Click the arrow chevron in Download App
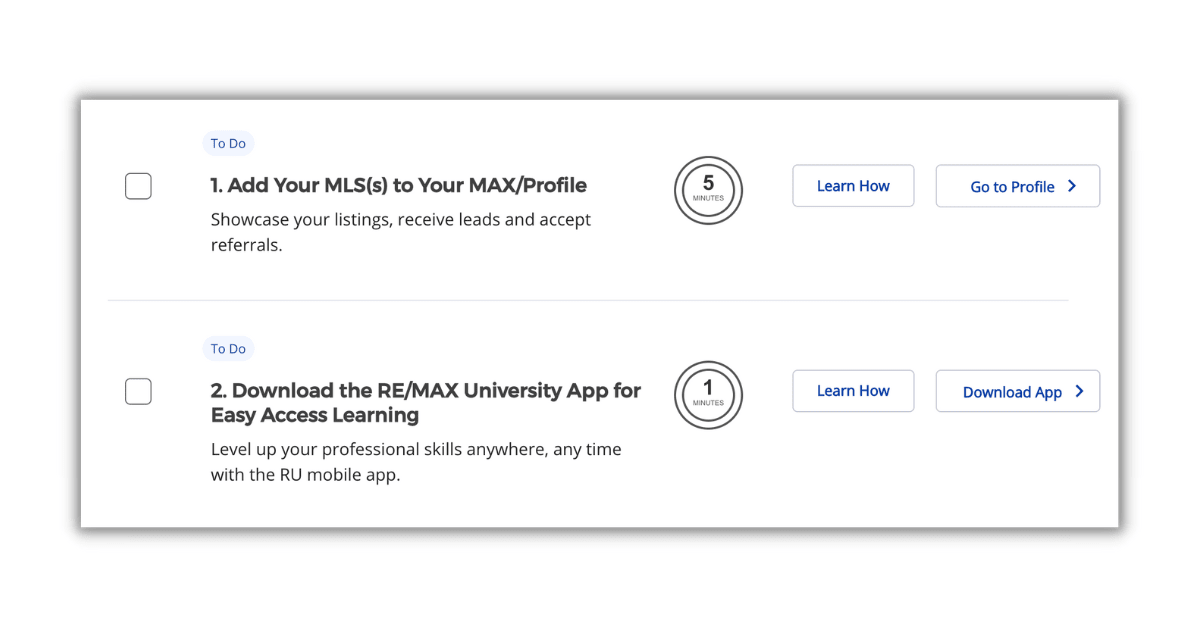The width and height of the screenshot is (1200, 628). pyautogui.click(x=1079, y=391)
